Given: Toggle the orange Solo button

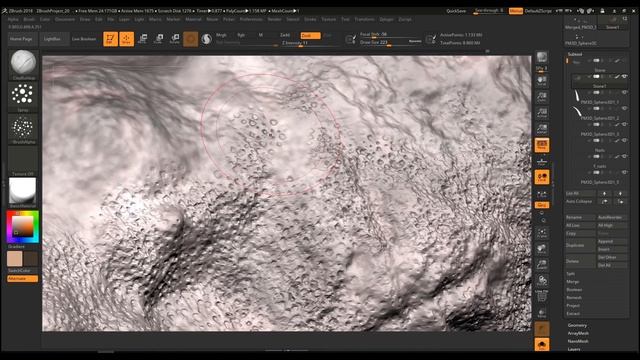Looking at the screenshot, I should pos(542,345).
